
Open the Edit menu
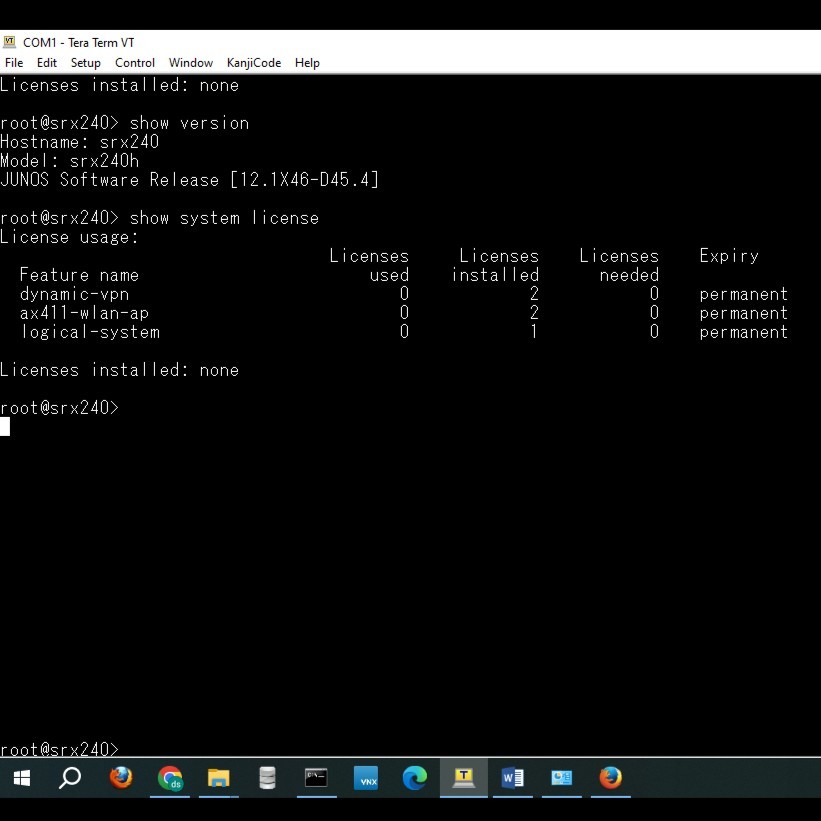pyautogui.click(x=47, y=63)
